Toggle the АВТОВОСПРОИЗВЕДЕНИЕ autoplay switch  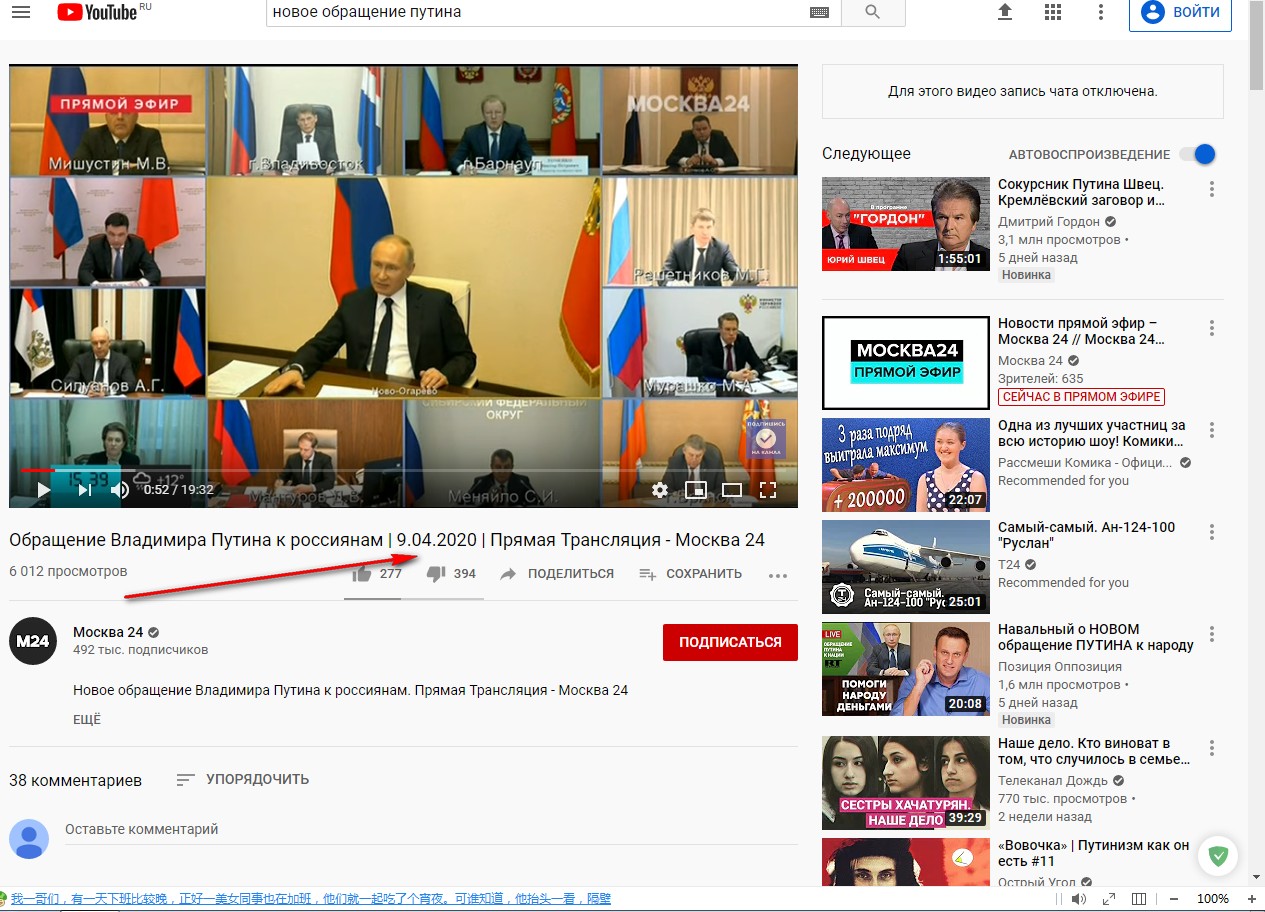coord(1197,154)
